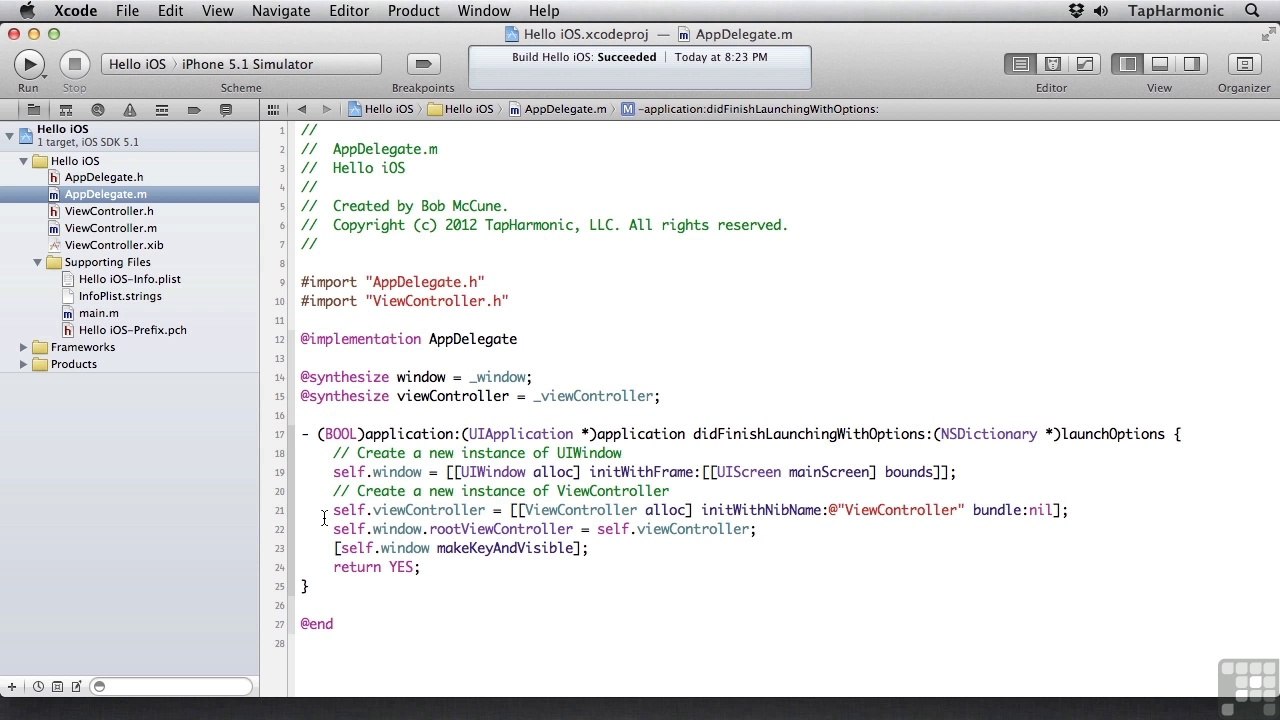The width and height of the screenshot is (1280, 720).
Task: Collapse the Hello iOS group folder
Action: (24, 161)
